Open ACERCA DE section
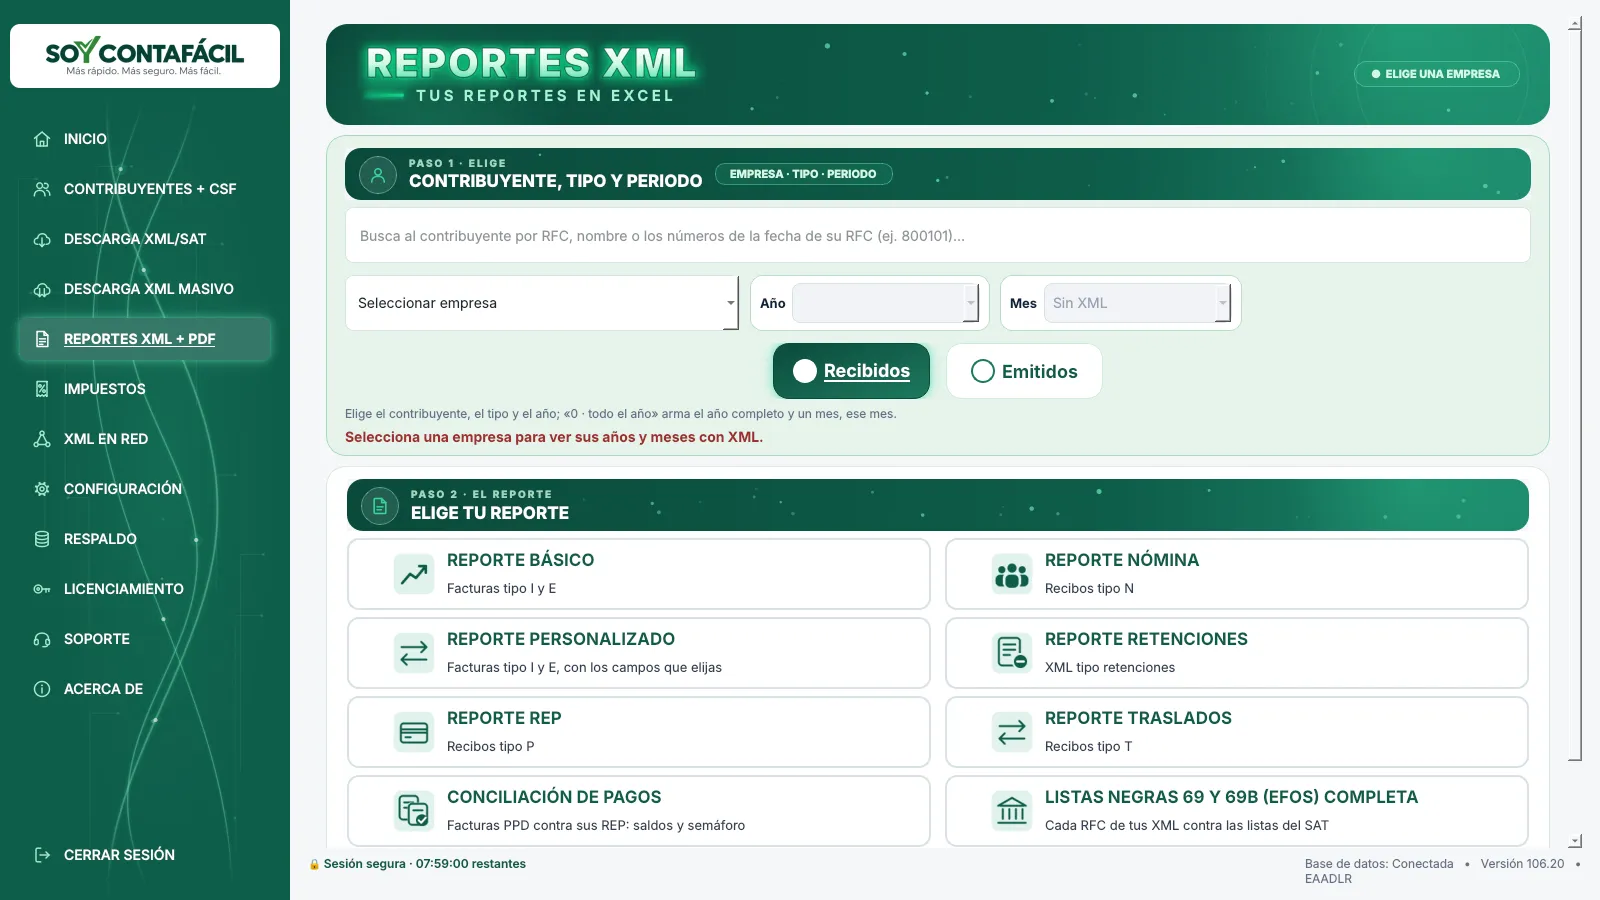The image size is (1600, 900). [145, 689]
